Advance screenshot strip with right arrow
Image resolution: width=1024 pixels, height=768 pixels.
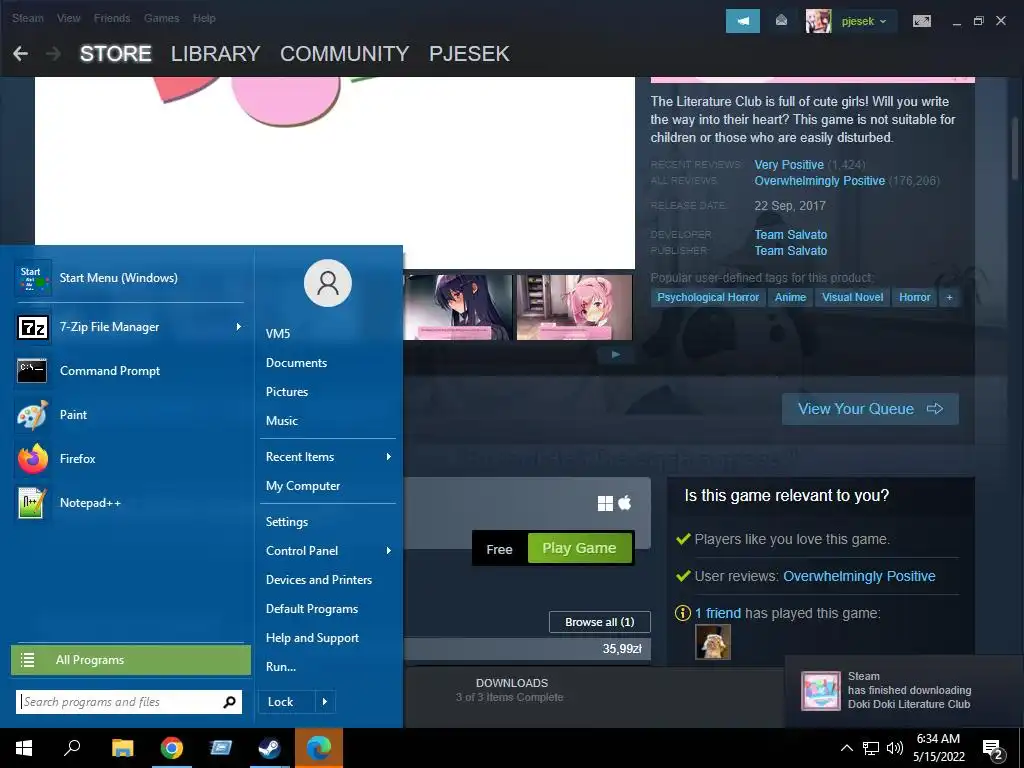(615, 354)
